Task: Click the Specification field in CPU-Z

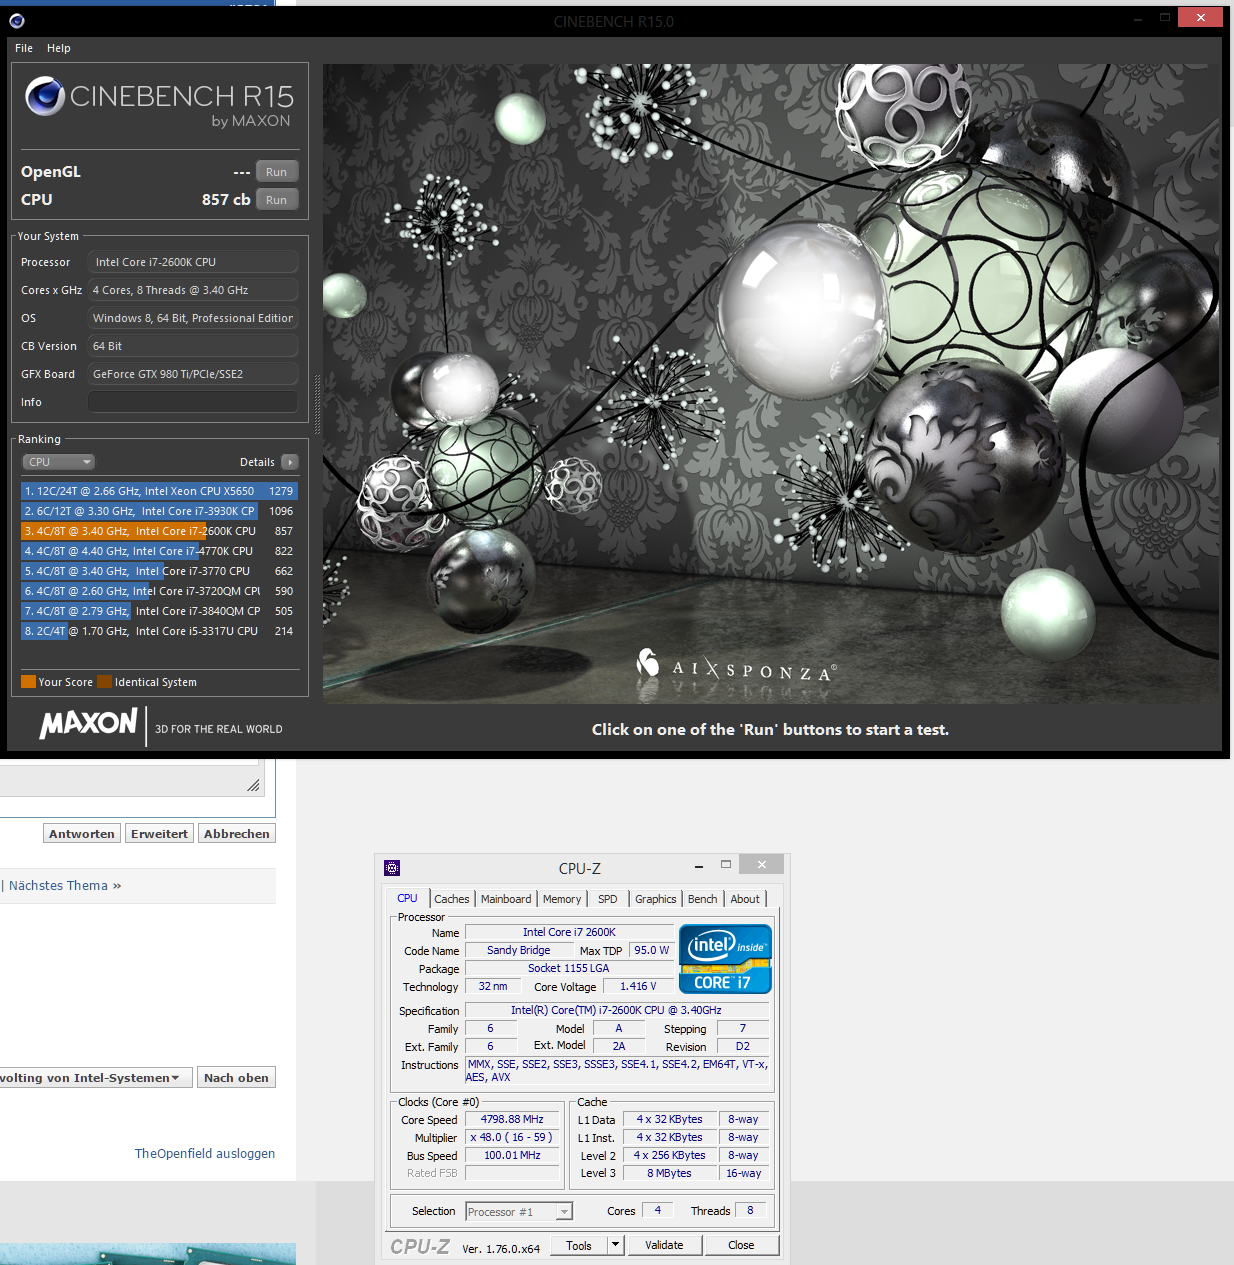Action: tap(617, 1011)
